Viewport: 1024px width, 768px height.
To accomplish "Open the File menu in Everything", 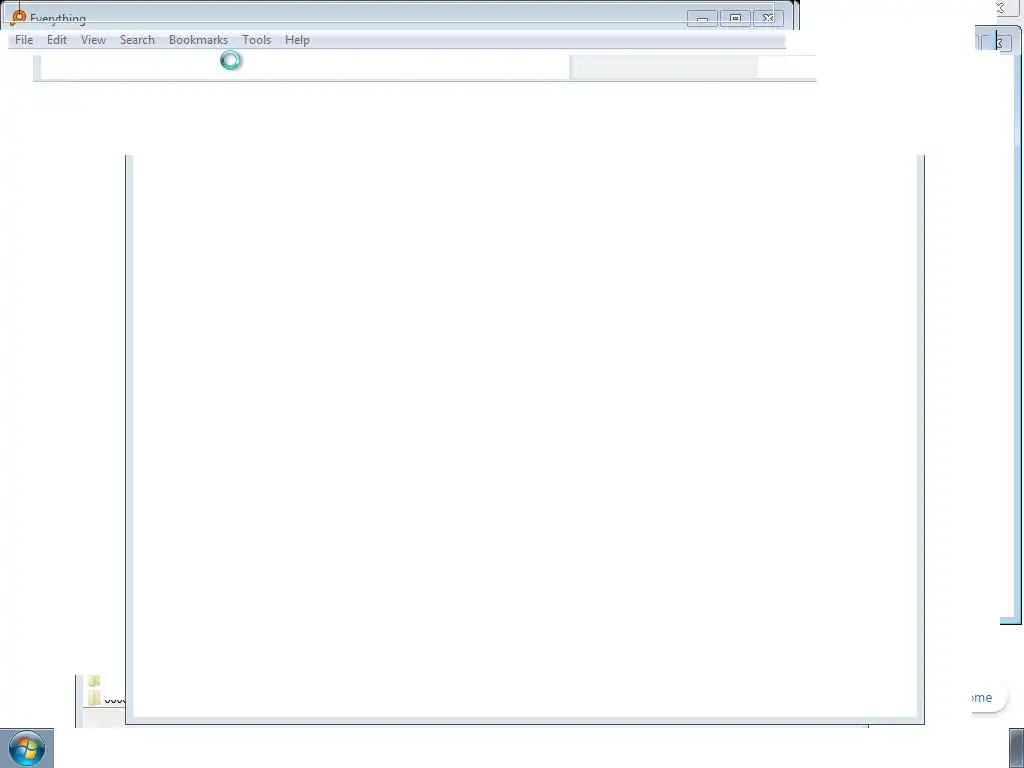I will coord(24,40).
